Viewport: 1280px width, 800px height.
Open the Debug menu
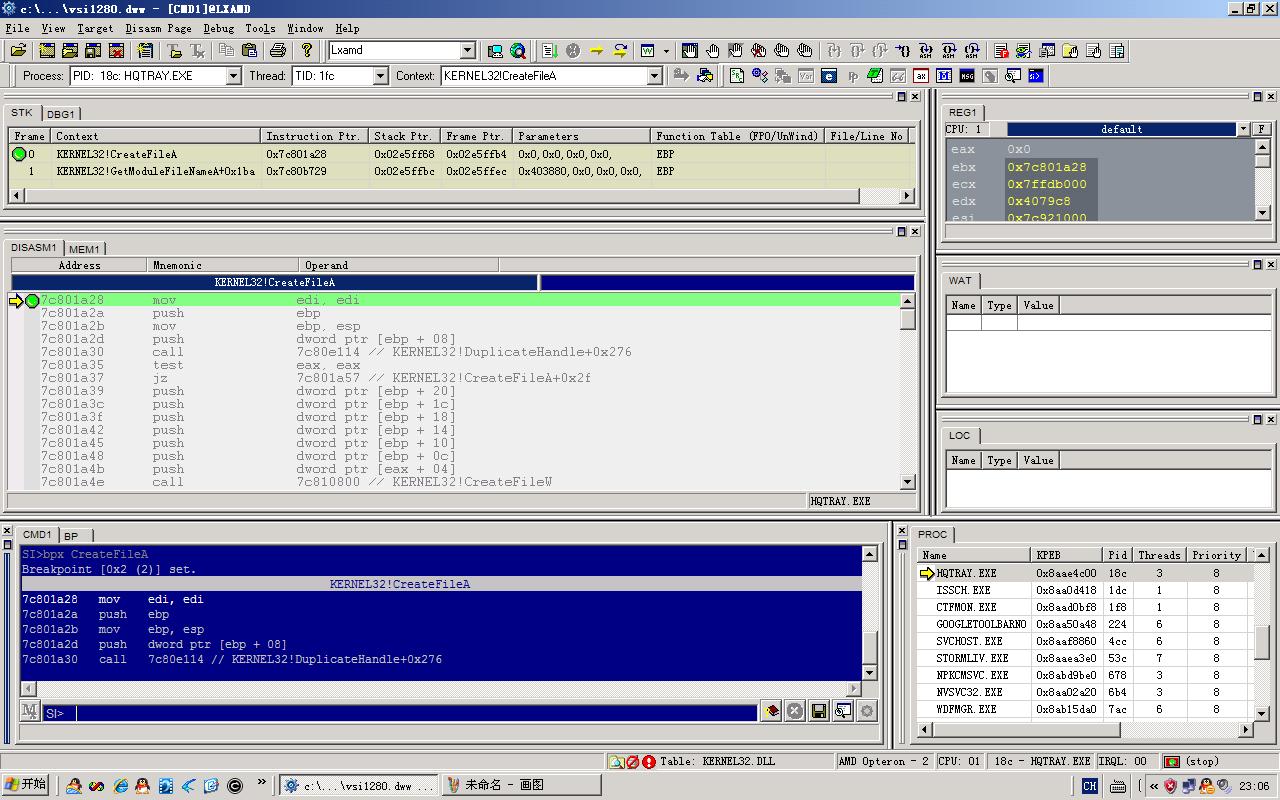(x=218, y=28)
